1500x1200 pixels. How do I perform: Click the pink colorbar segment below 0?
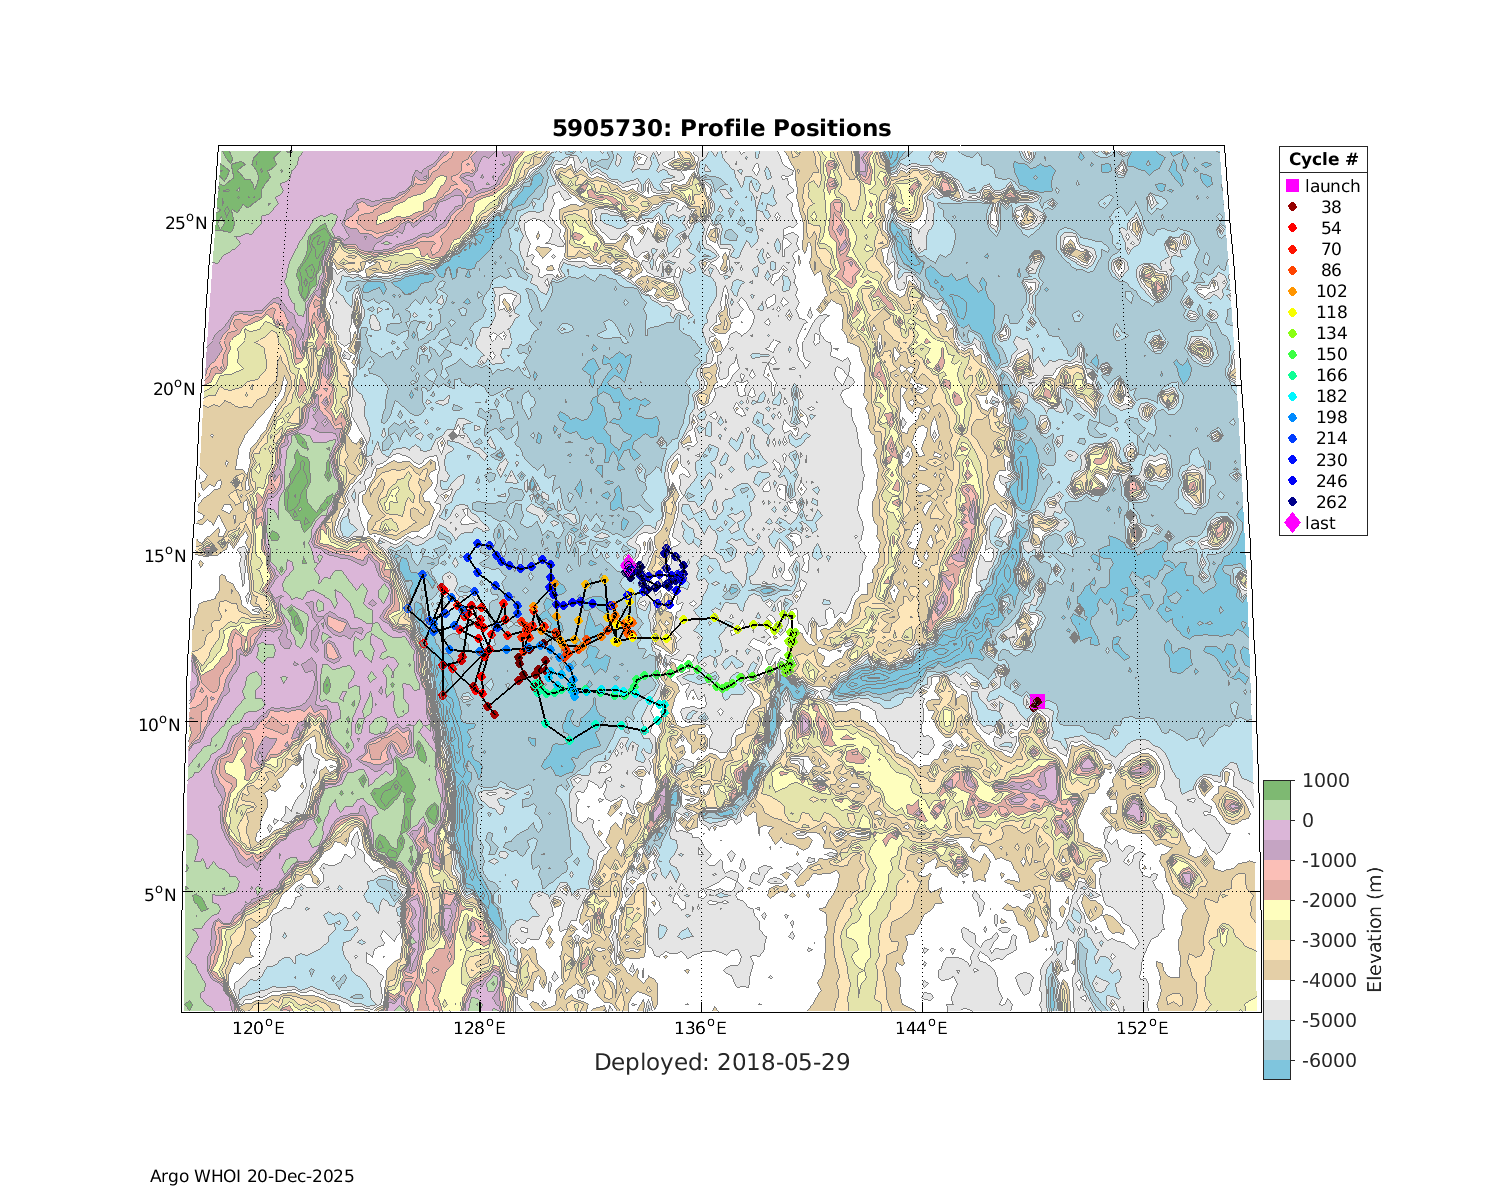coord(1276,830)
